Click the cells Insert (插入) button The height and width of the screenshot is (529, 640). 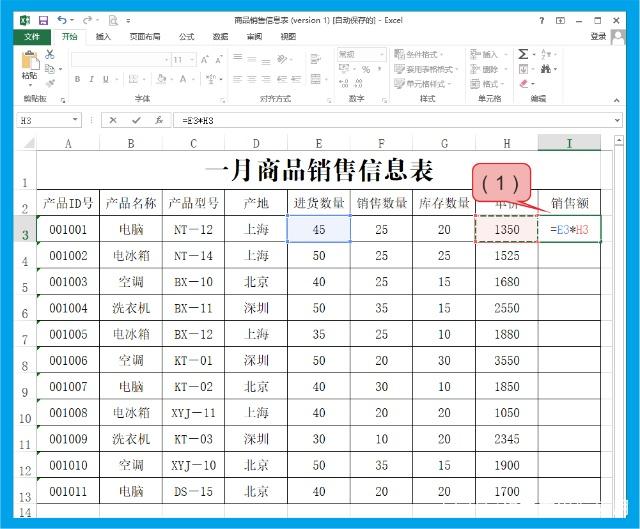(488, 54)
